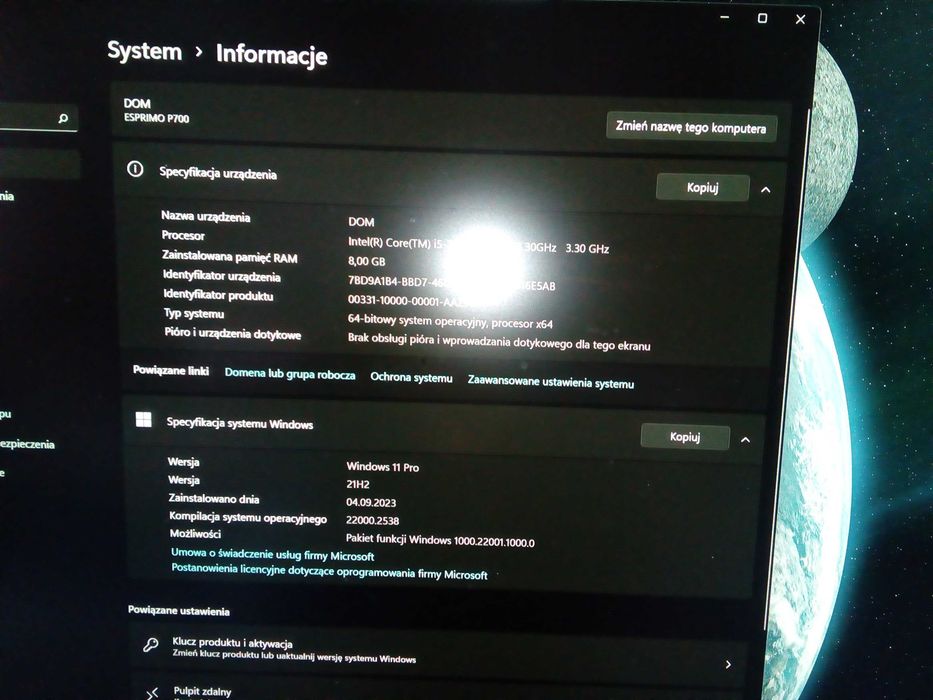Select Pakiet funkcji Windows 1000.22001.1000.0 value
Viewport: 933px width, 700px height.
point(440,540)
